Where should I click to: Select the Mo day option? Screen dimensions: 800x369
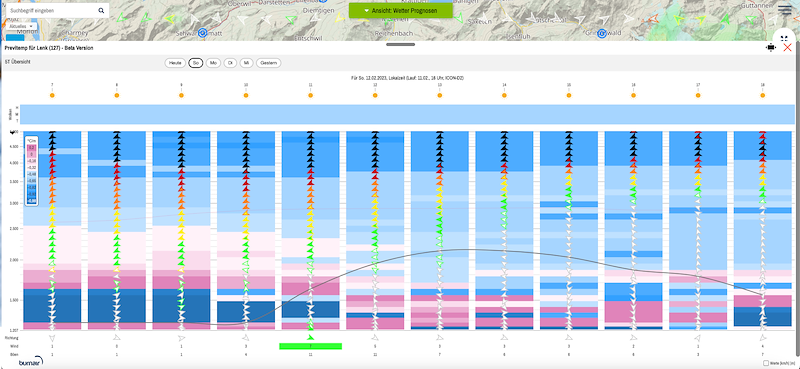point(213,63)
